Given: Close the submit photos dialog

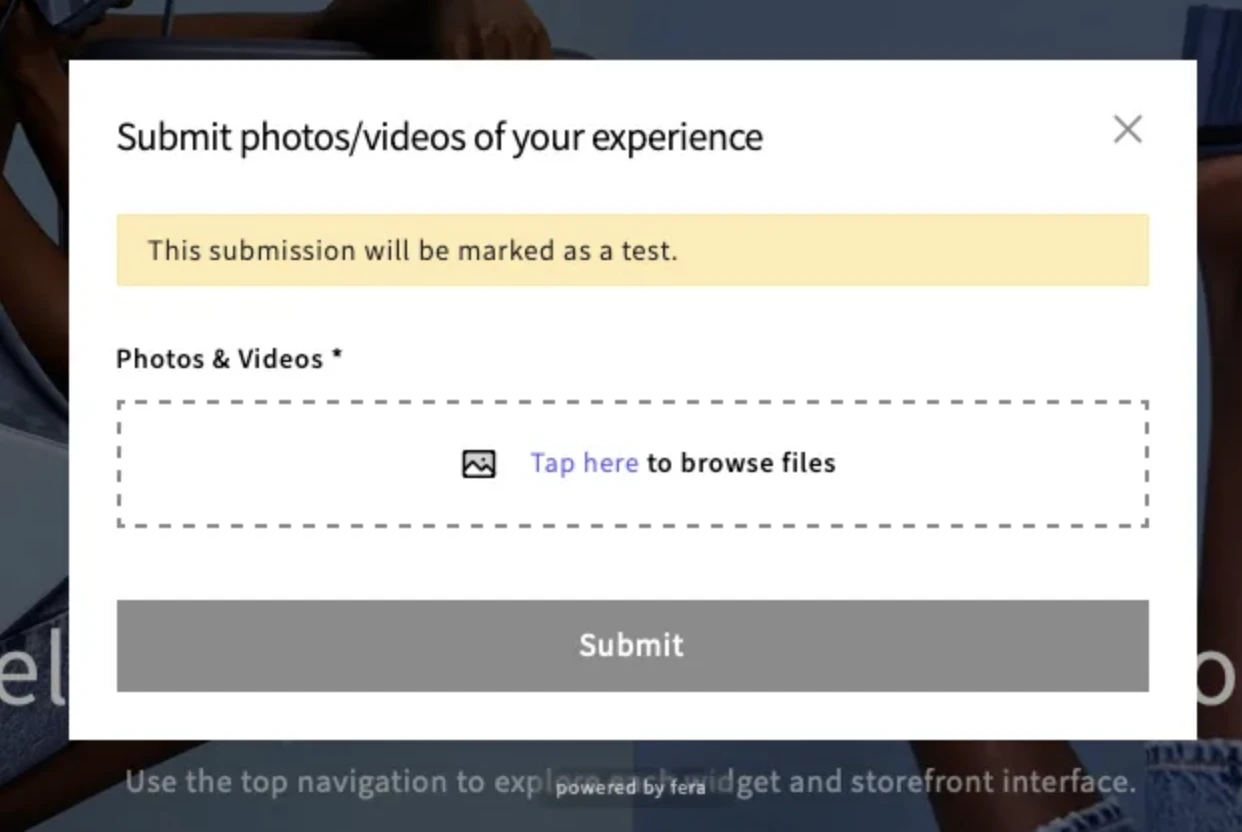Looking at the screenshot, I should (x=1127, y=129).
